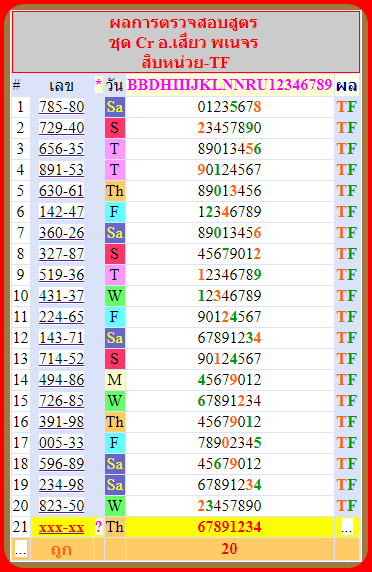This screenshot has height=572, width=372.
Task: Click the TF result in row 10
Action: pos(346,296)
